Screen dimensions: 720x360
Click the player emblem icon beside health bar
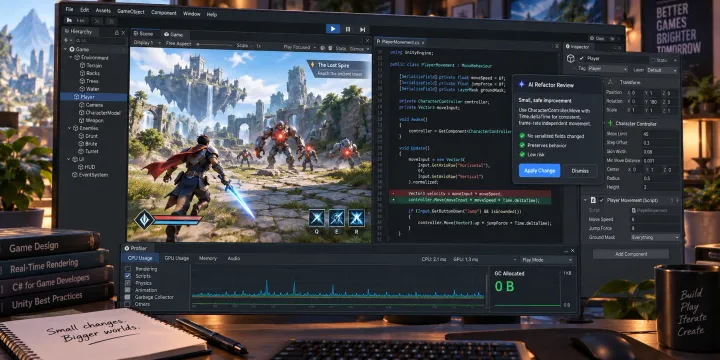click(144, 219)
